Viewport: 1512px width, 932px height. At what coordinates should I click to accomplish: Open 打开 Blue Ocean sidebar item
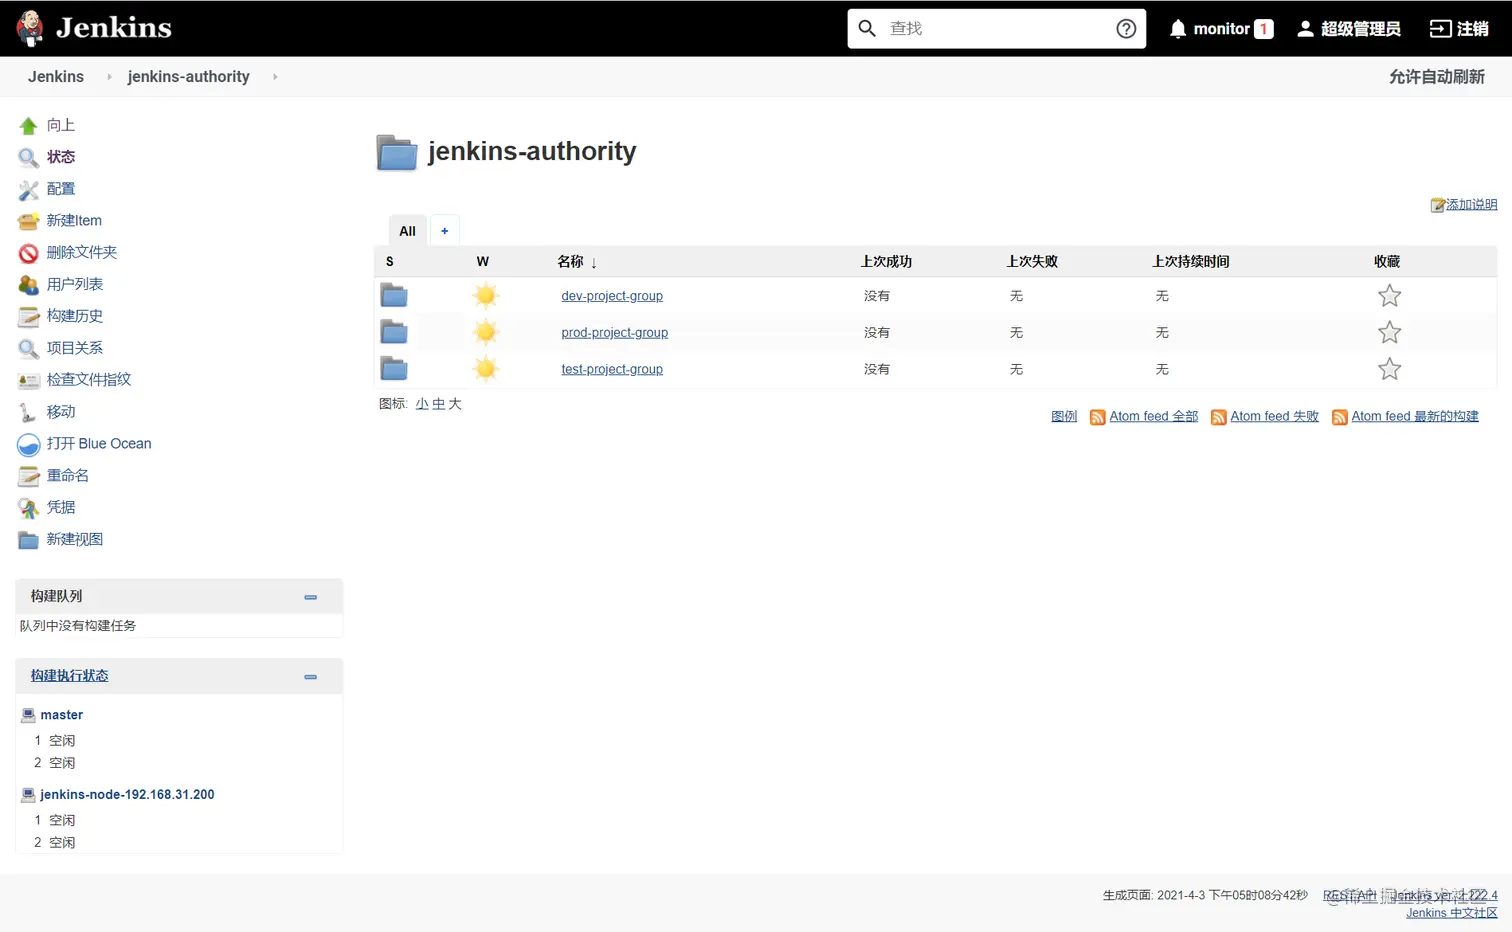click(99, 444)
